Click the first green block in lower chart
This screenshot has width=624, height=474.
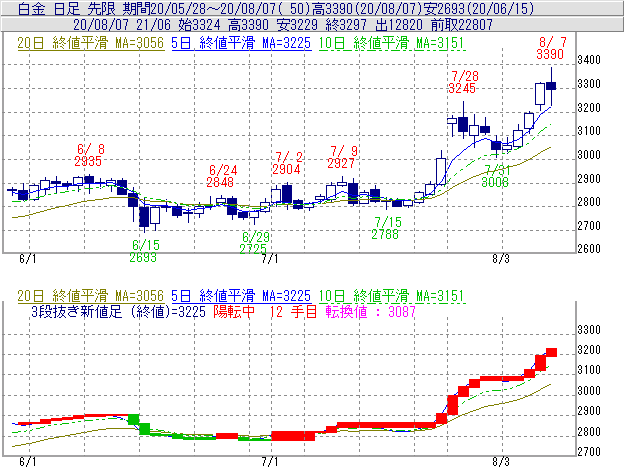[133, 419]
